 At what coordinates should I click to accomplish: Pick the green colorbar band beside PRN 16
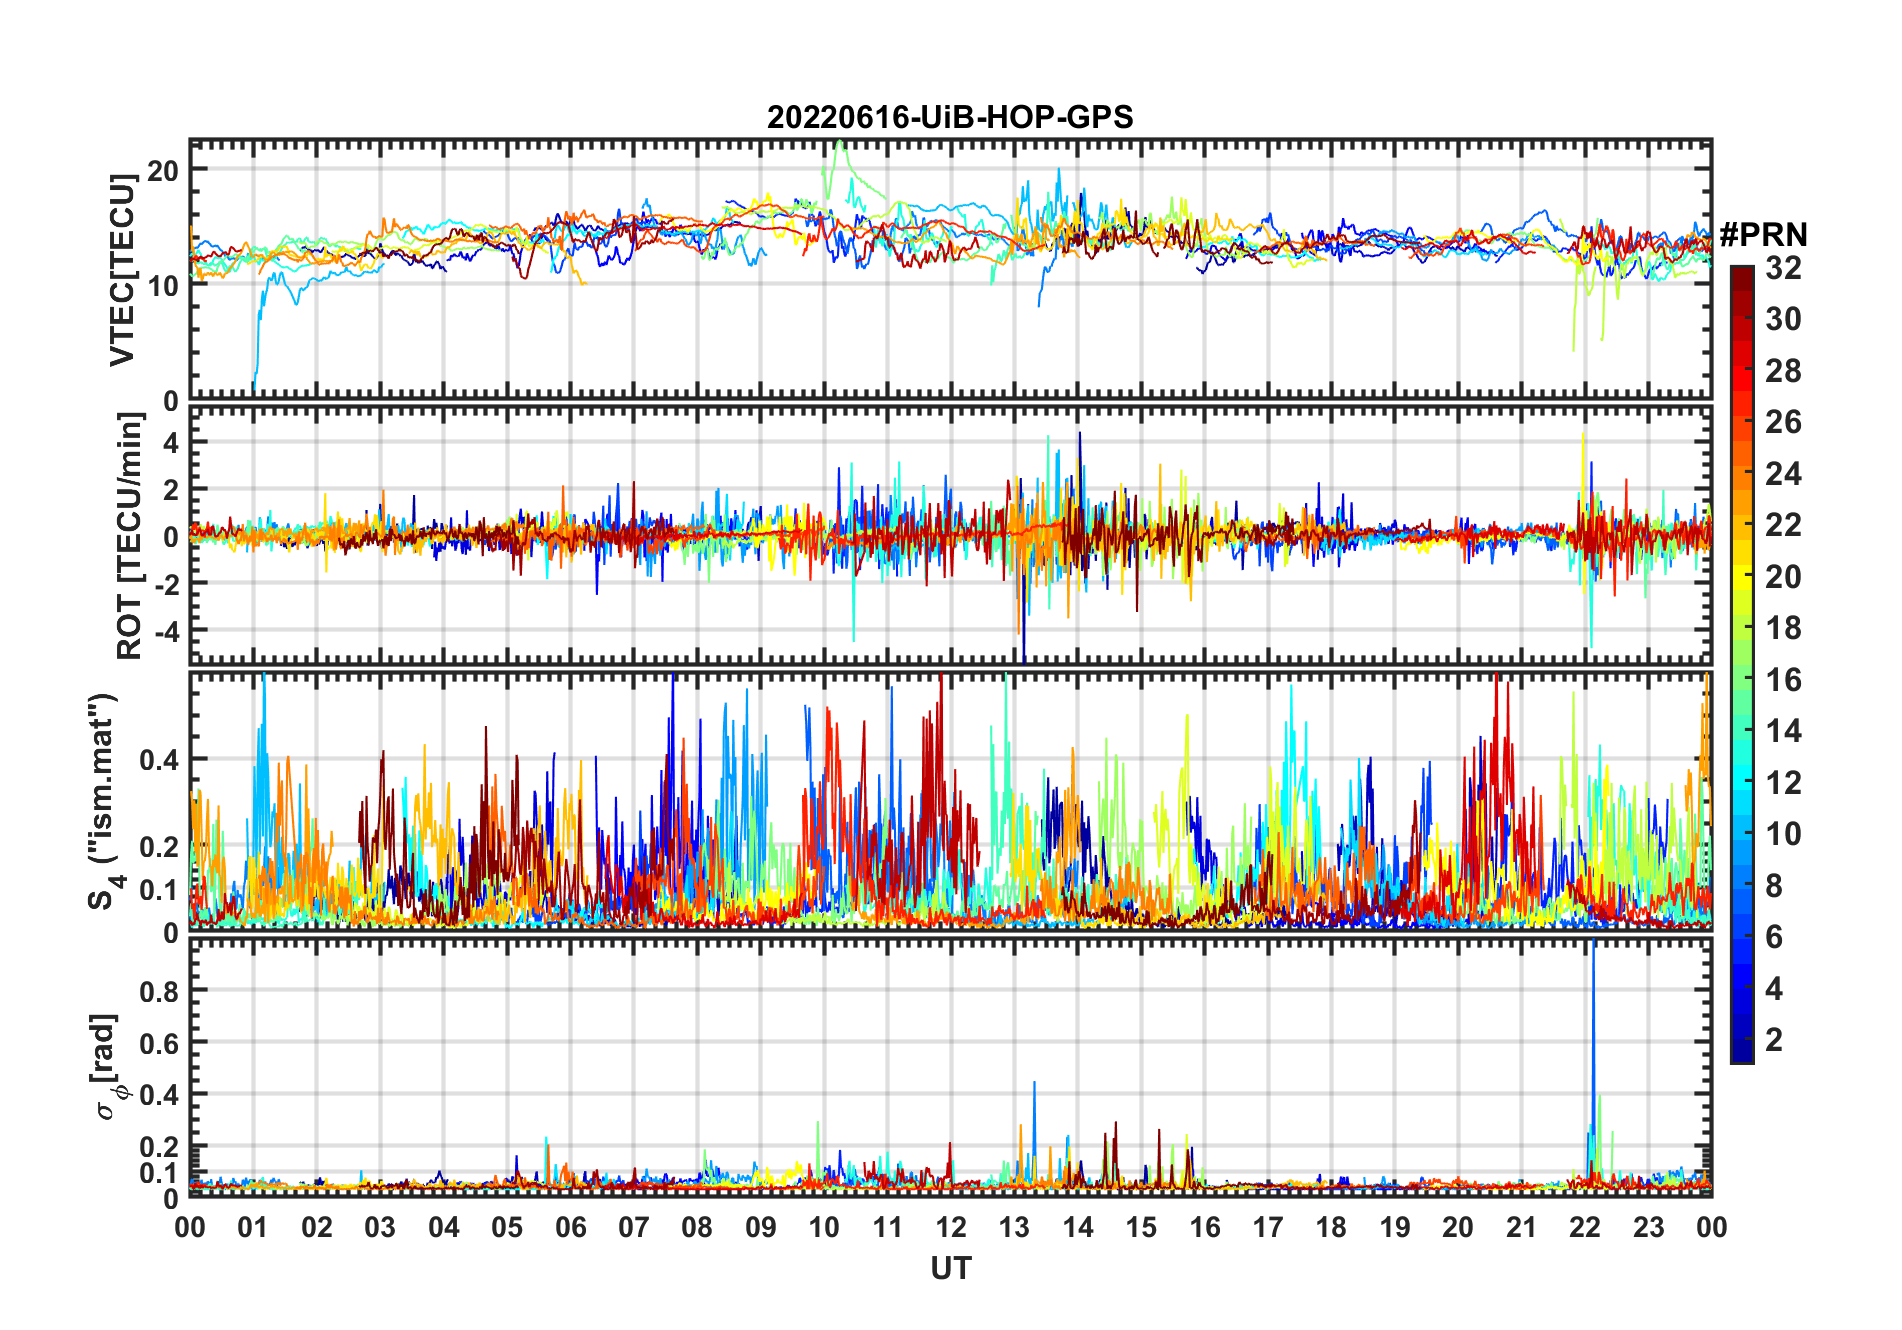(x=1741, y=680)
